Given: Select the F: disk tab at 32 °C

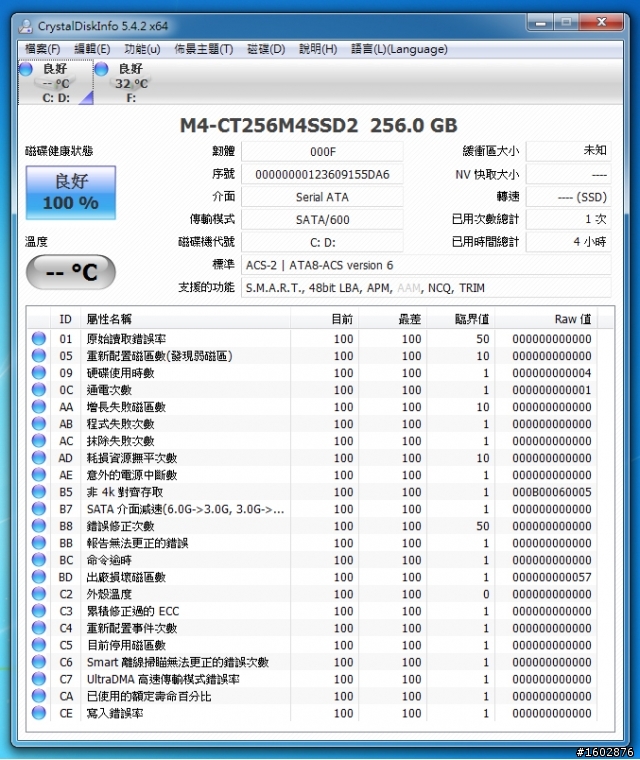Looking at the screenshot, I should (x=130, y=82).
